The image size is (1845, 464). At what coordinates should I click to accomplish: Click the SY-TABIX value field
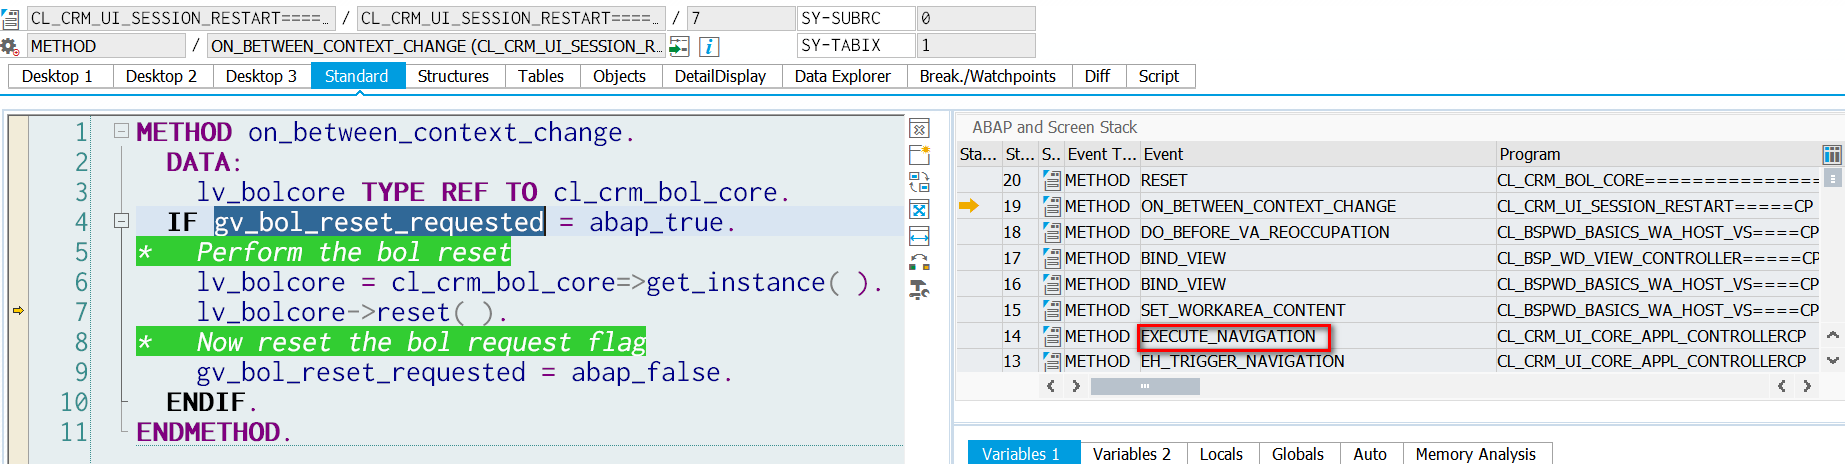[975, 45]
